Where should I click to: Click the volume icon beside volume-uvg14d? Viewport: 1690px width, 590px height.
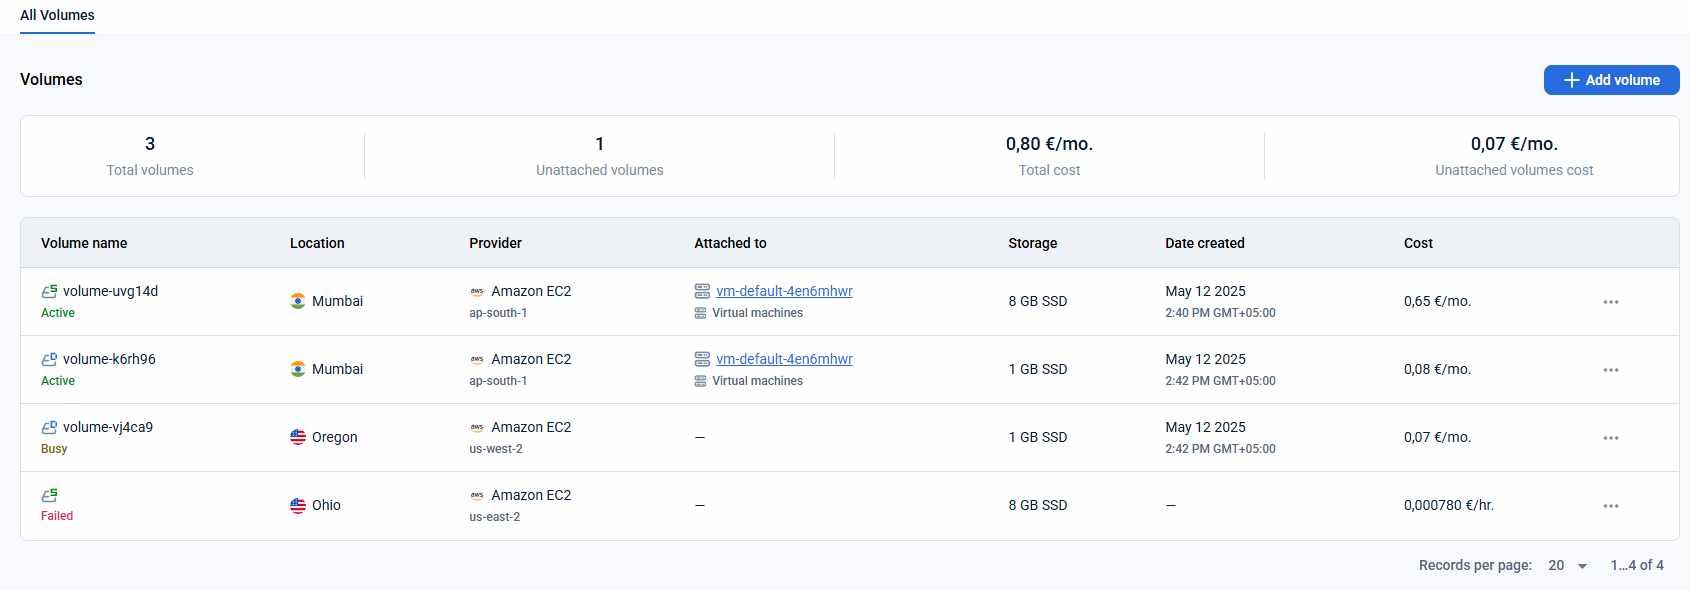point(49,291)
